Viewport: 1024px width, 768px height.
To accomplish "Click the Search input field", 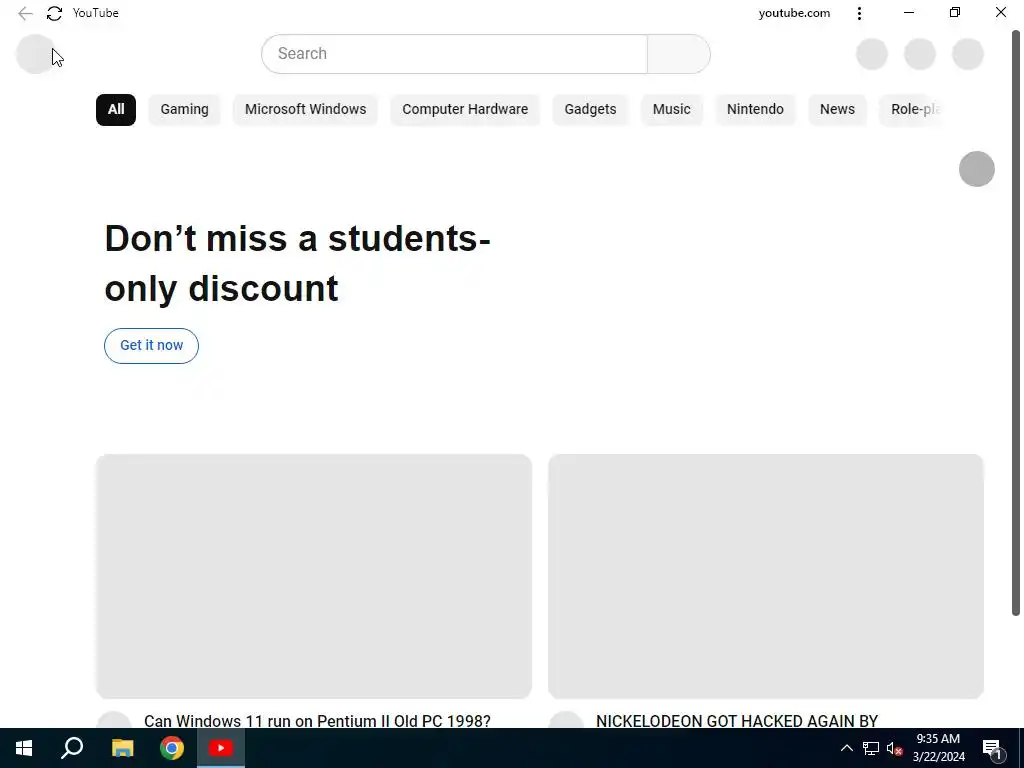I will pos(455,54).
